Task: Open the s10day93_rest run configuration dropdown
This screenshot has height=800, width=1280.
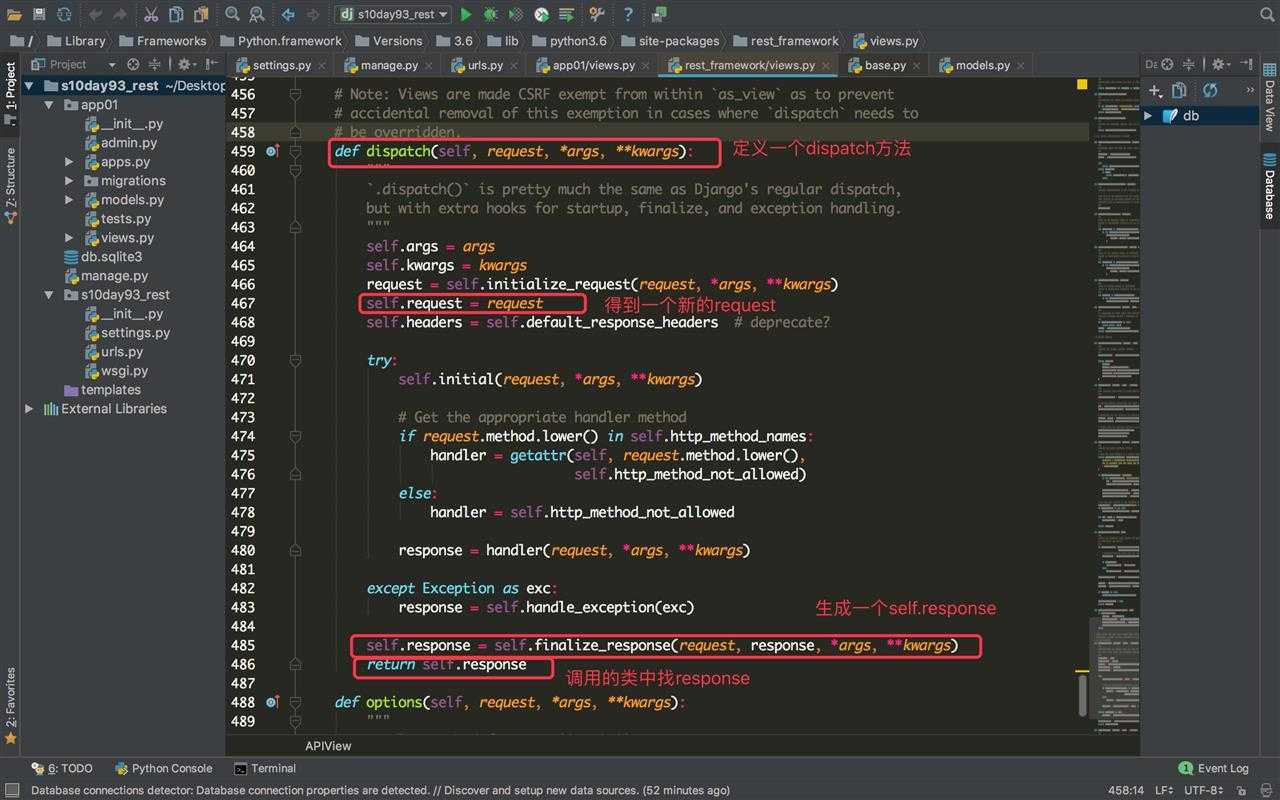Action: pyautogui.click(x=392, y=14)
